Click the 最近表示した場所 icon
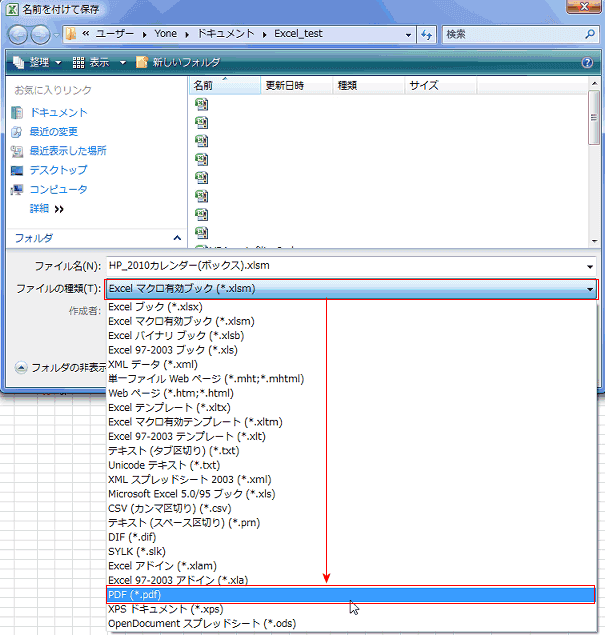Screen dimensions: 605x635 [x=17, y=151]
